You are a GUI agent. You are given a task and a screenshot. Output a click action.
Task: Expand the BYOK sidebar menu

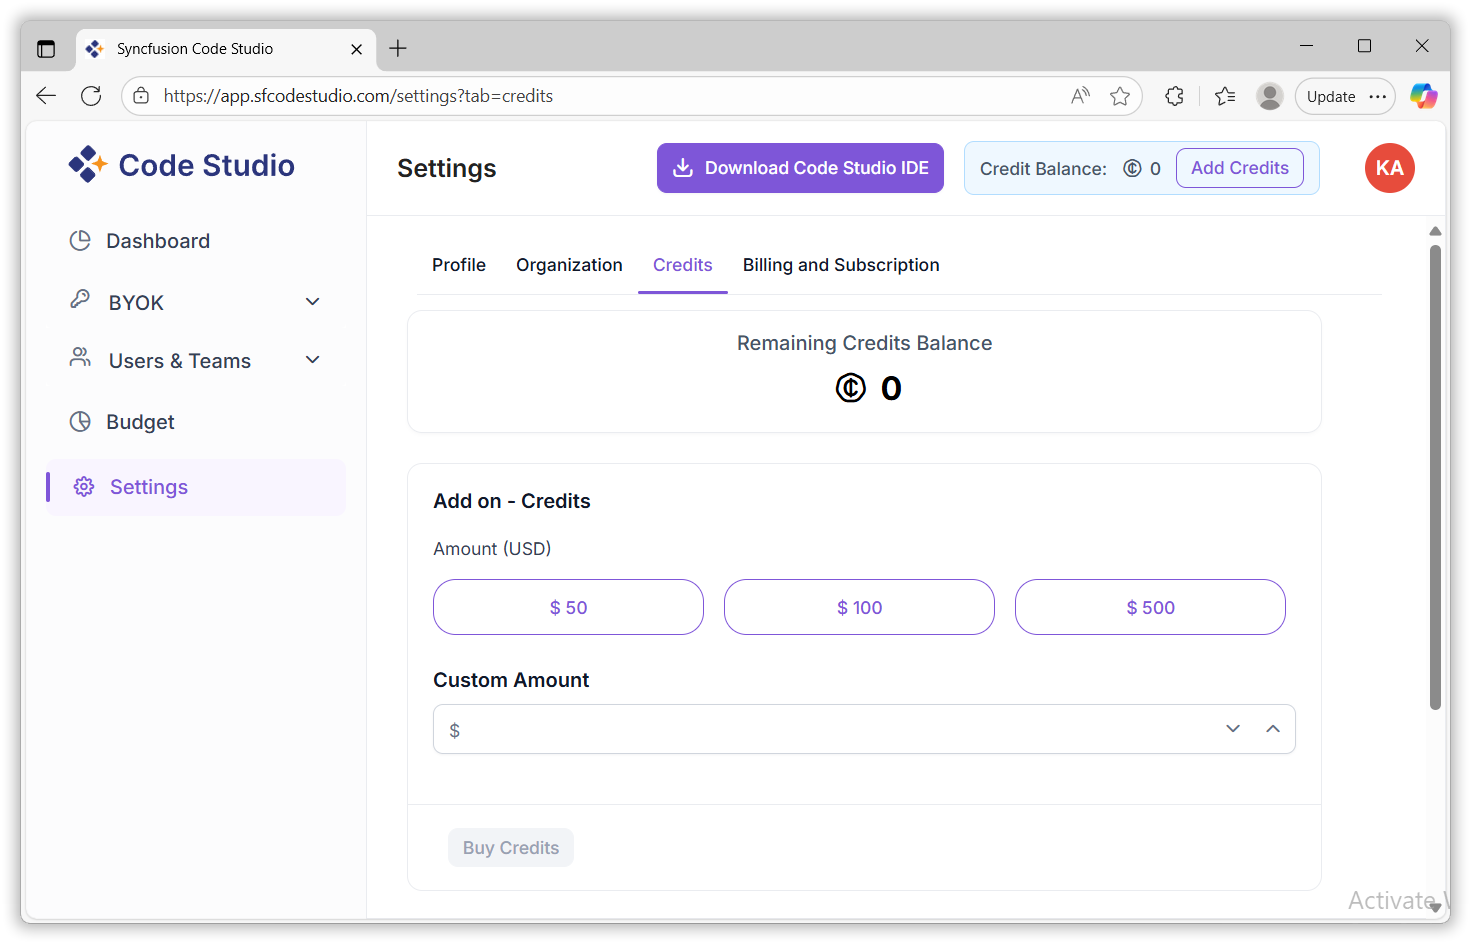coord(312,302)
